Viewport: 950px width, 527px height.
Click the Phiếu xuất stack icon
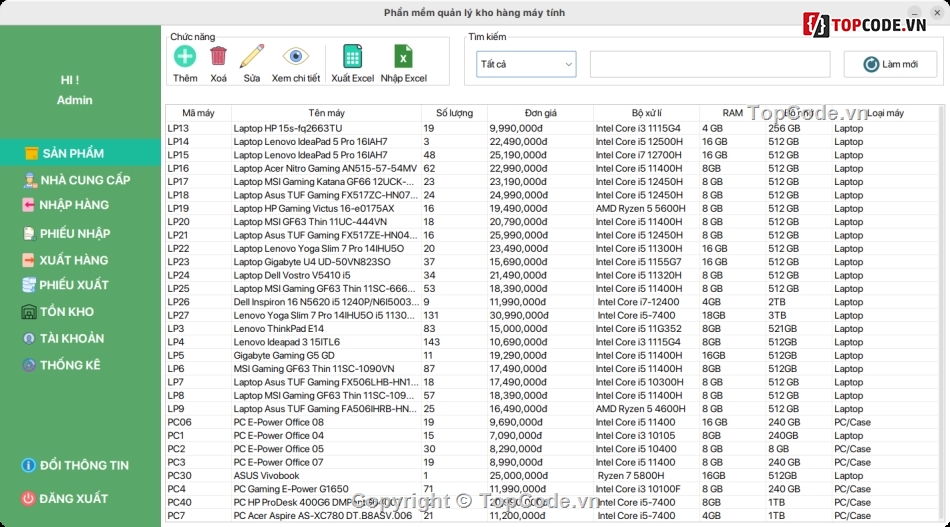28,285
